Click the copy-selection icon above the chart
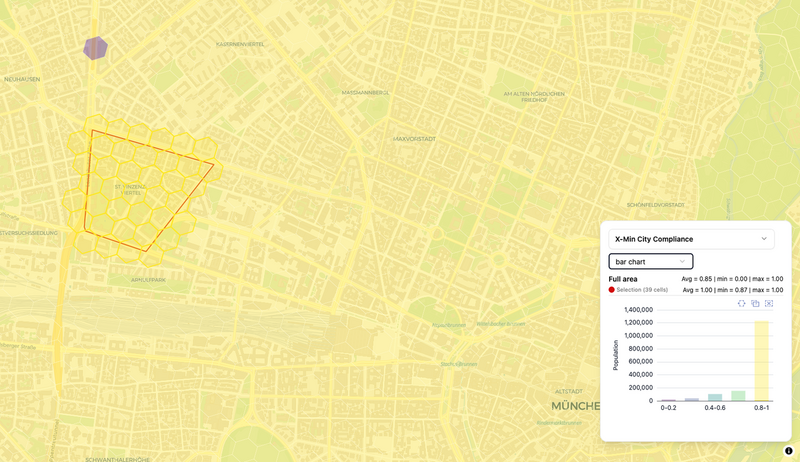 [x=755, y=303]
